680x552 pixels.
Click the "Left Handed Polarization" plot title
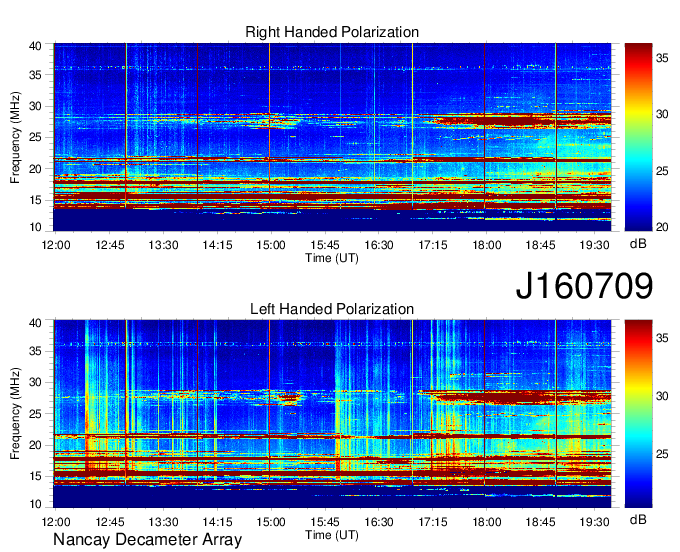coord(332,309)
